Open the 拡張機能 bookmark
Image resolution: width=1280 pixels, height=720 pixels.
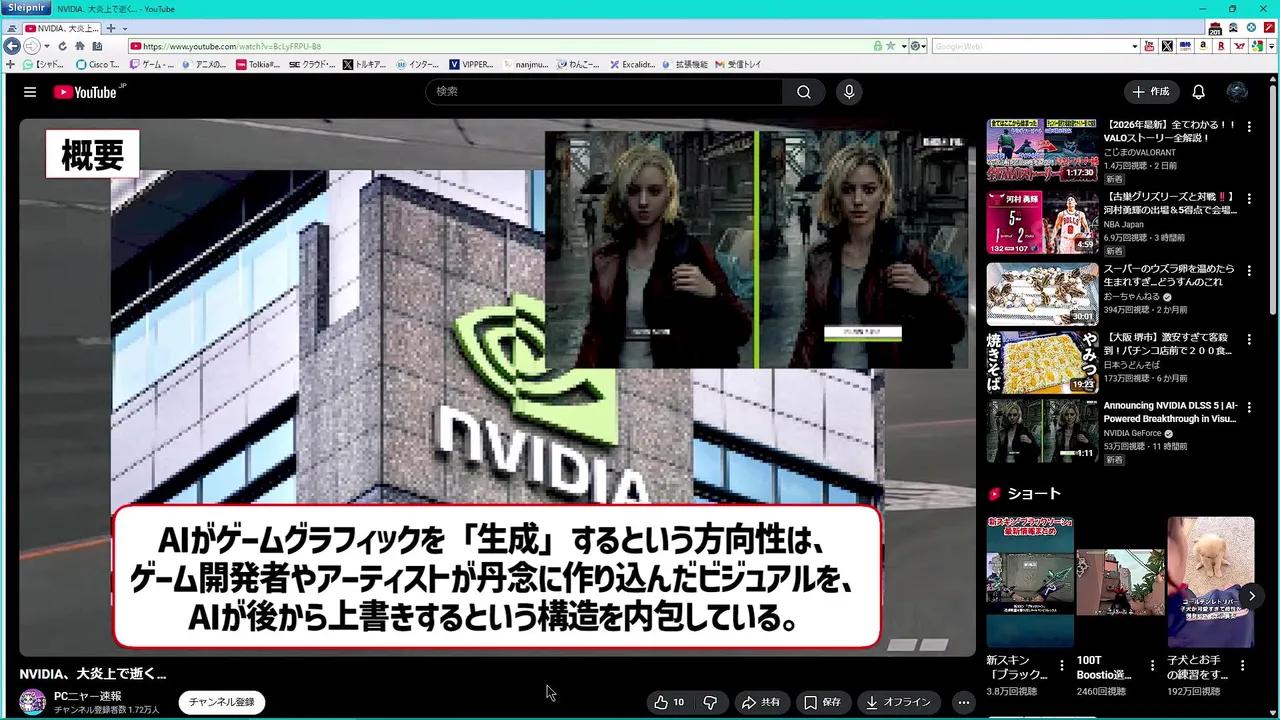click(x=684, y=64)
